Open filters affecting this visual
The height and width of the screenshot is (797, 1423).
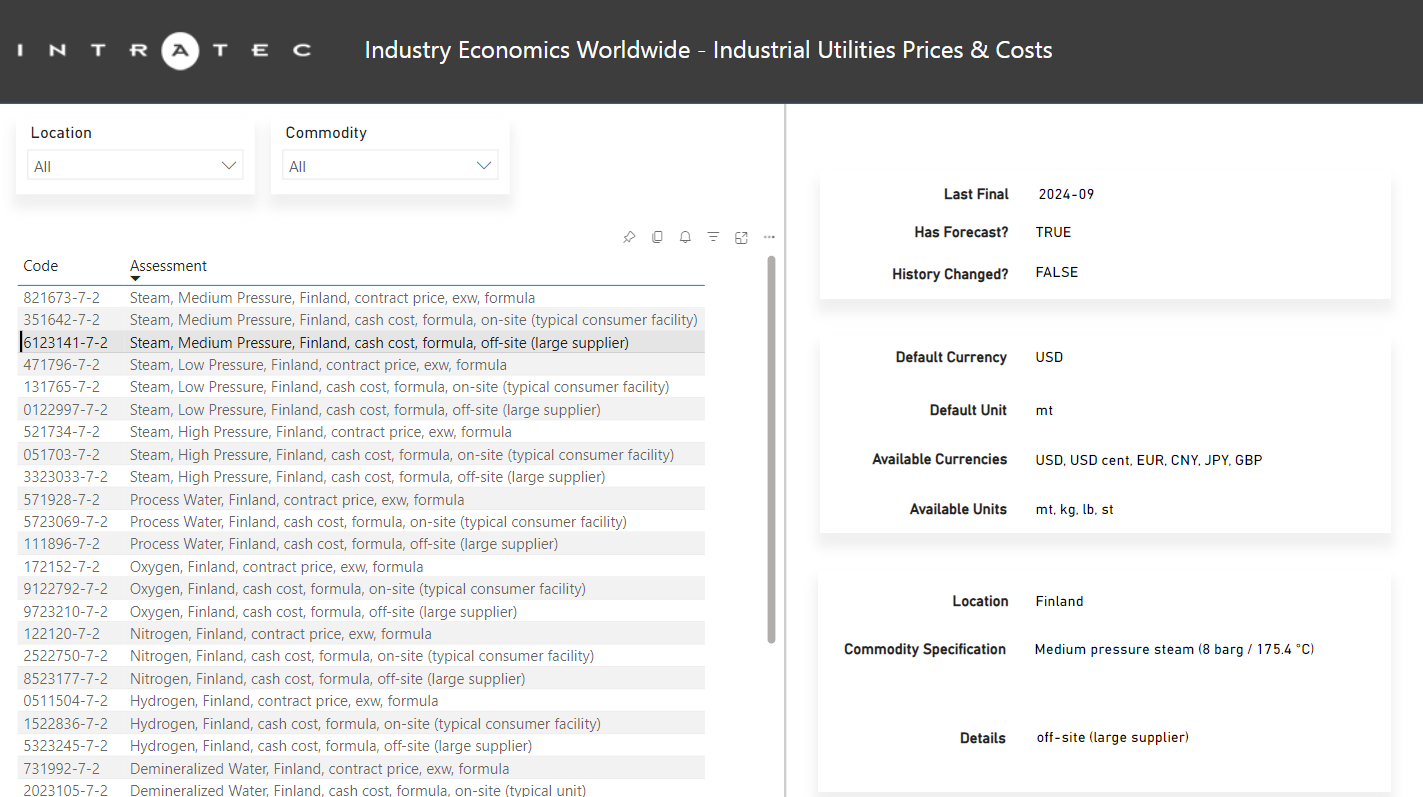pyautogui.click(x=713, y=237)
